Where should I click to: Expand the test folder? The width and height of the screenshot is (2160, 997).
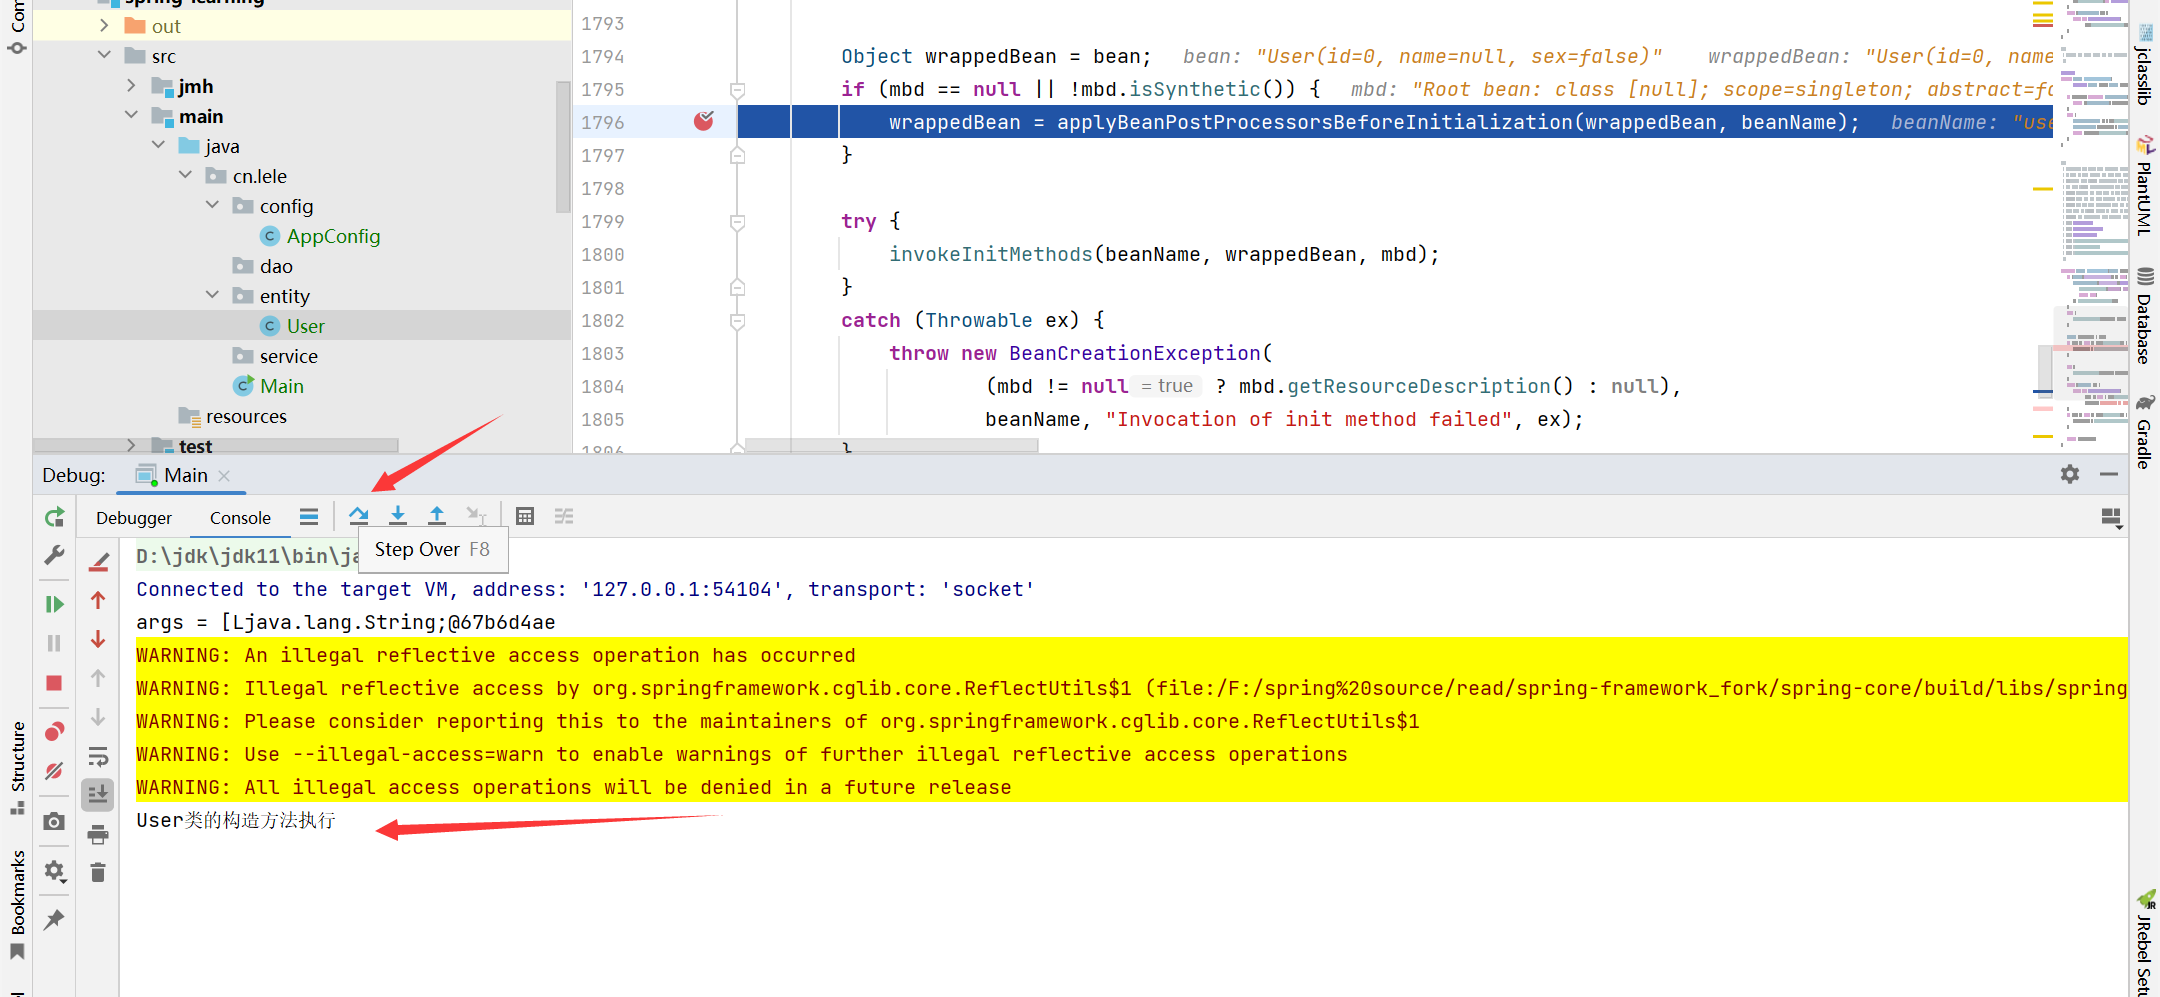coord(131,445)
